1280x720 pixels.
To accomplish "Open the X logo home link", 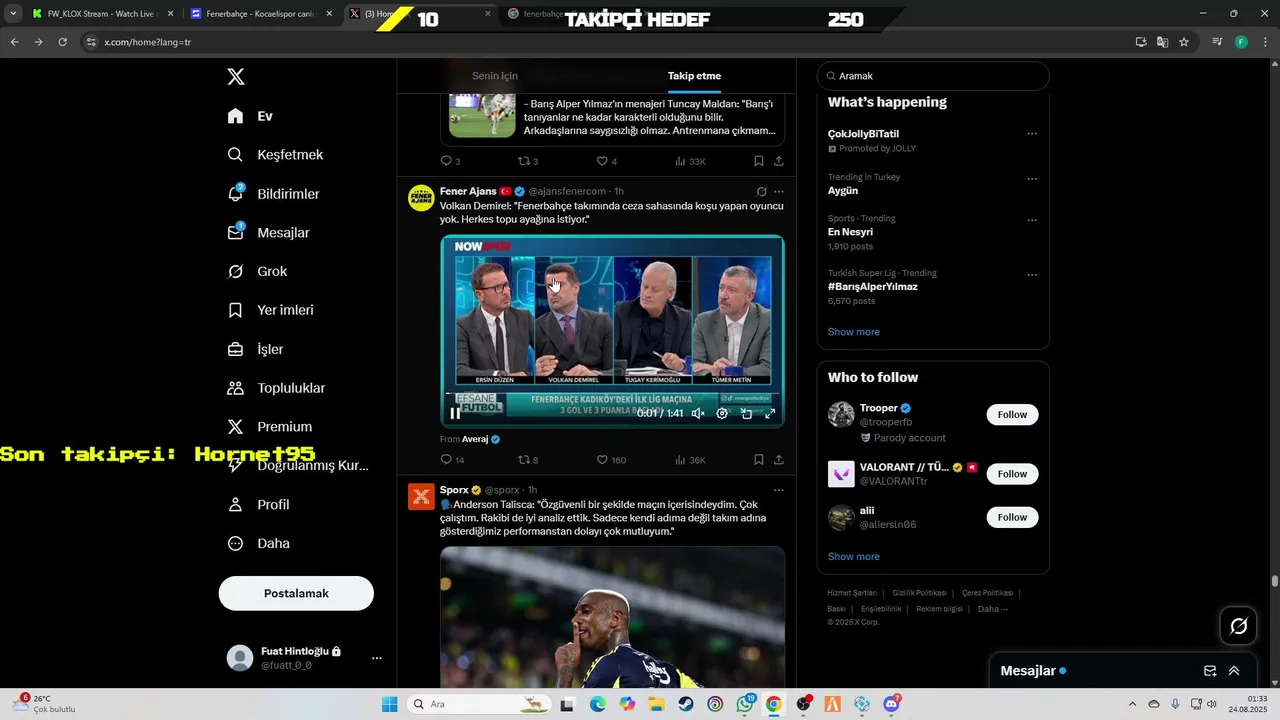I will tap(235, 77).
